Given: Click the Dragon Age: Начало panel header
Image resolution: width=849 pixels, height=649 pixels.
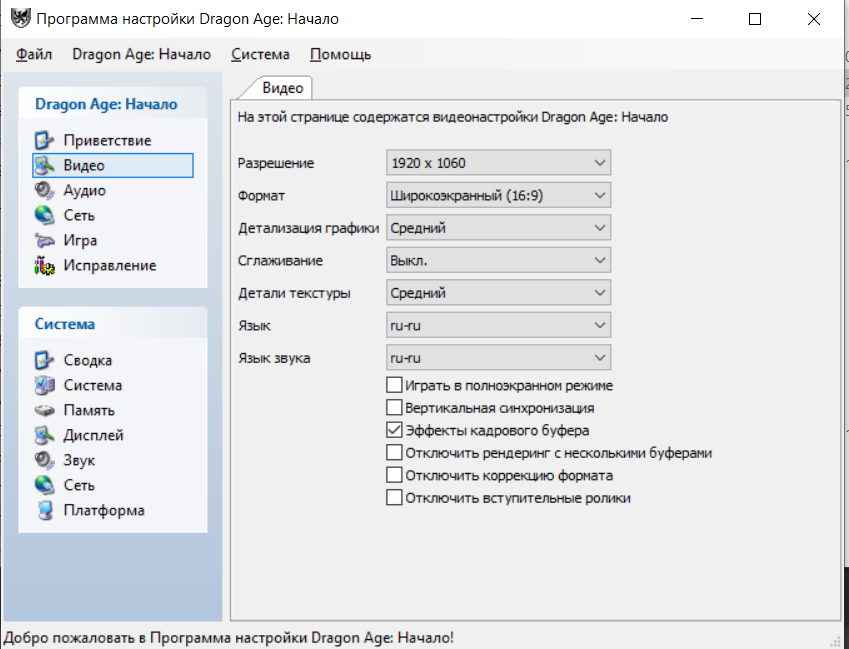Looking at the screenshot, I should tap(113, 103).
